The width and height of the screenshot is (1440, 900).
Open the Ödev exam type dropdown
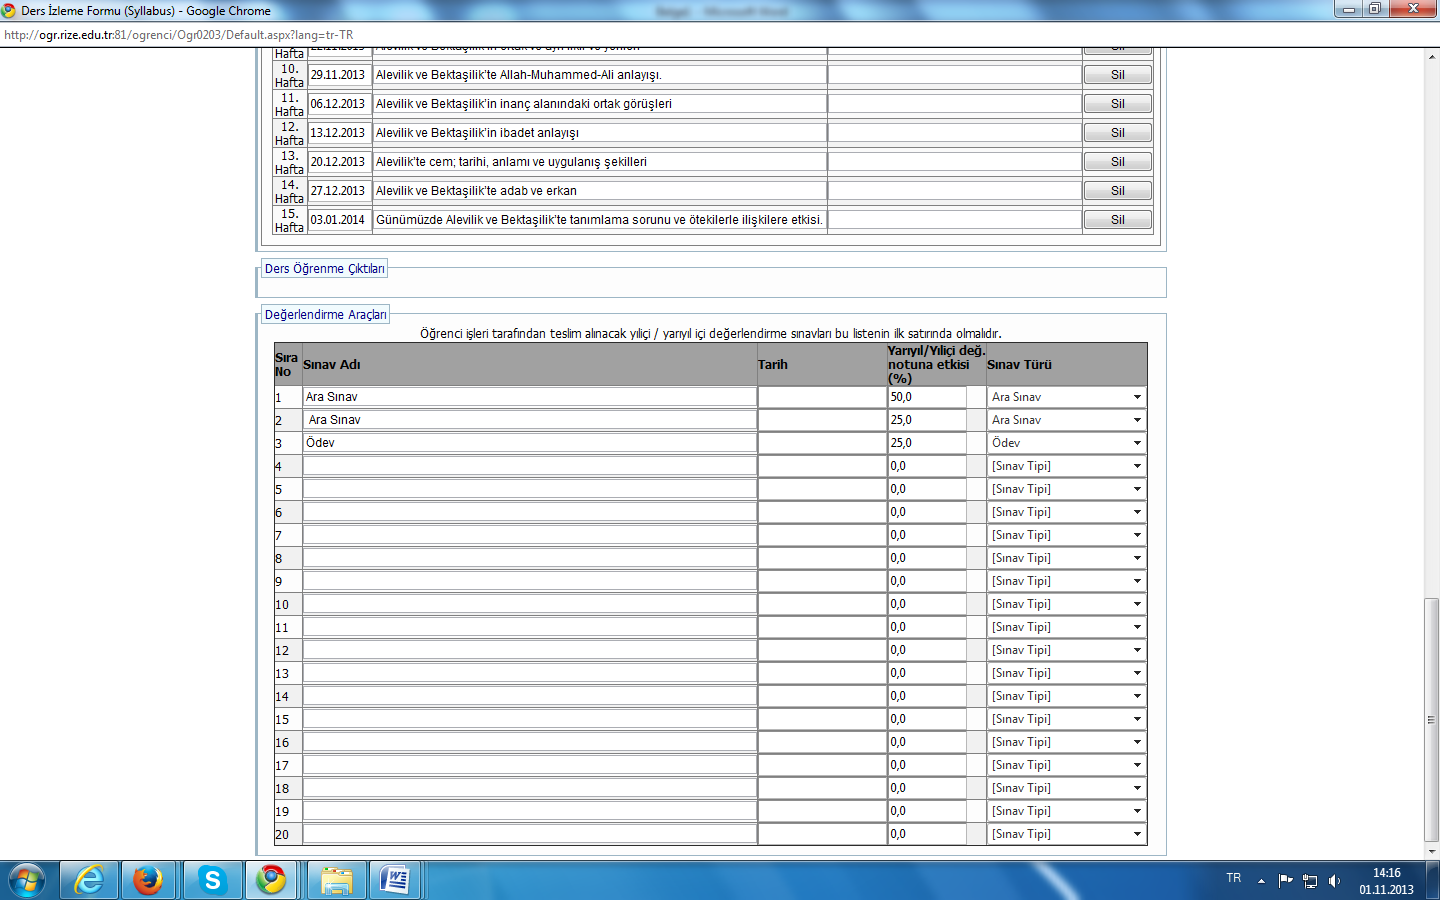pos(1066,443)
